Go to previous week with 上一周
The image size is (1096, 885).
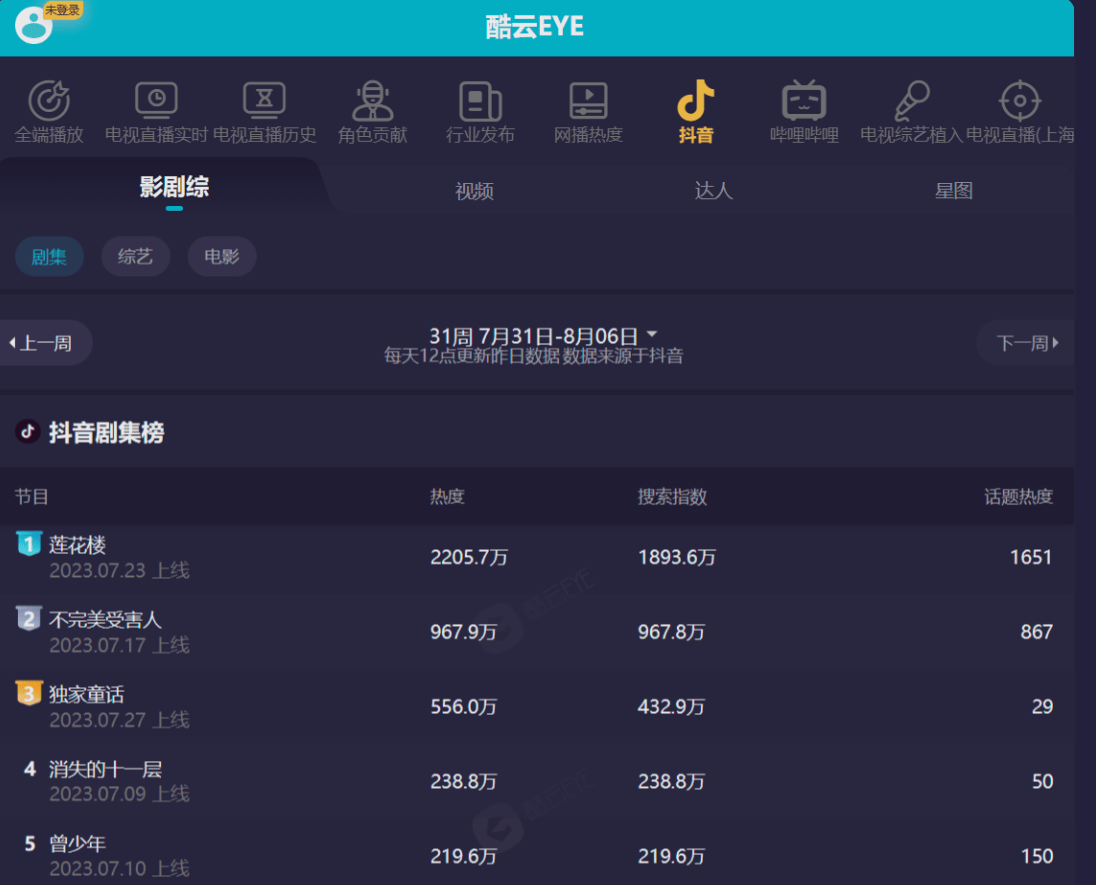click(x=43, y=343)
